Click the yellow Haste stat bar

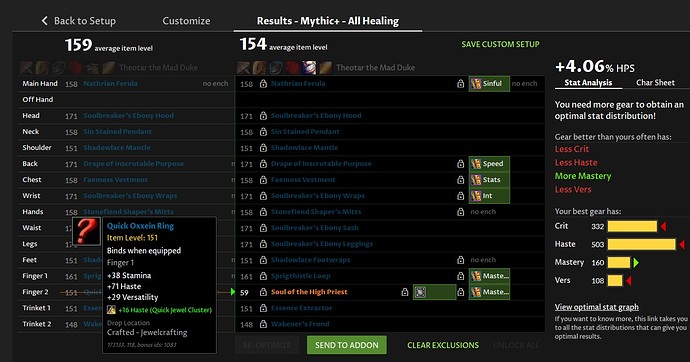641,244
